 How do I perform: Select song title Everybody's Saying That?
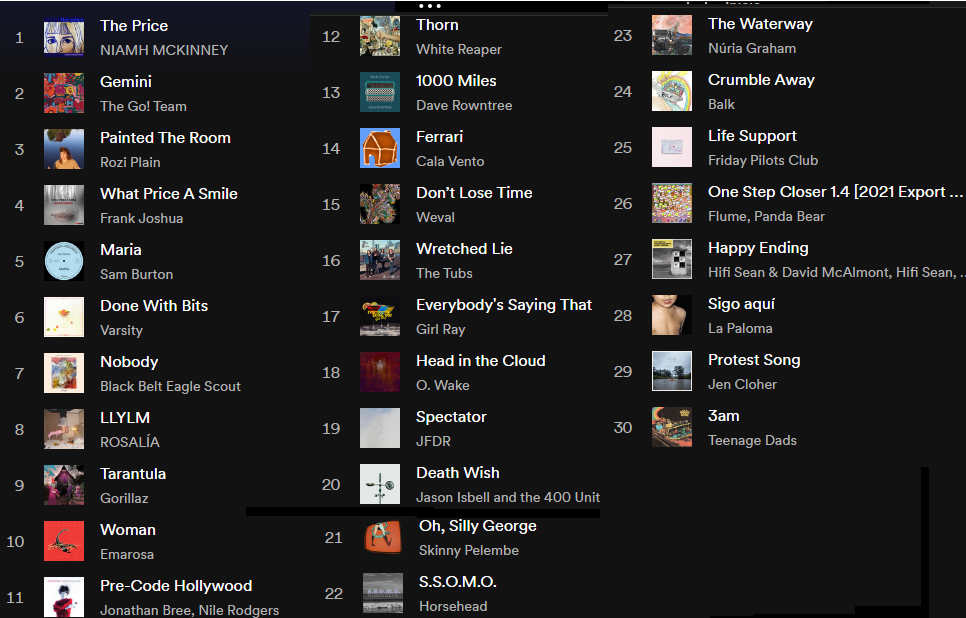pyautogui.click(x=504, y=305)
